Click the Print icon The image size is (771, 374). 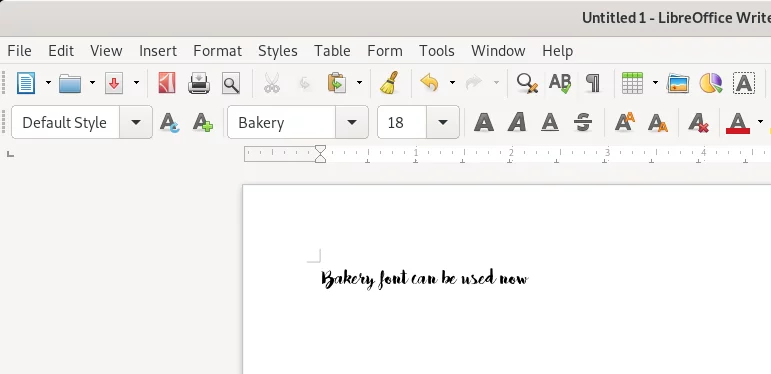pos(199,83)
